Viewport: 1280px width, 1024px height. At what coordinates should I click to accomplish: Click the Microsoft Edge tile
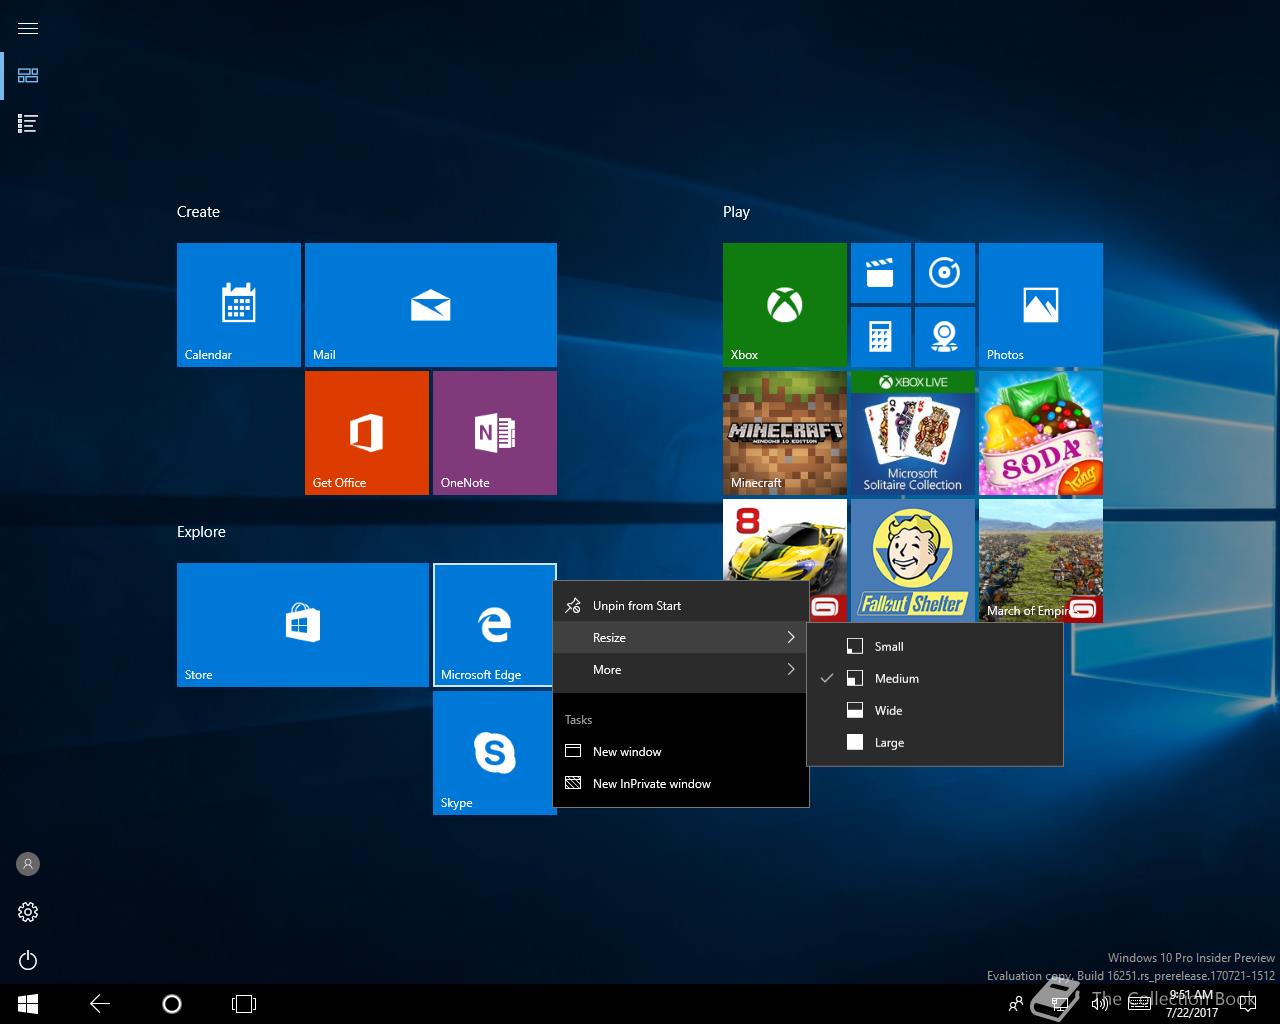pos(493,625)
